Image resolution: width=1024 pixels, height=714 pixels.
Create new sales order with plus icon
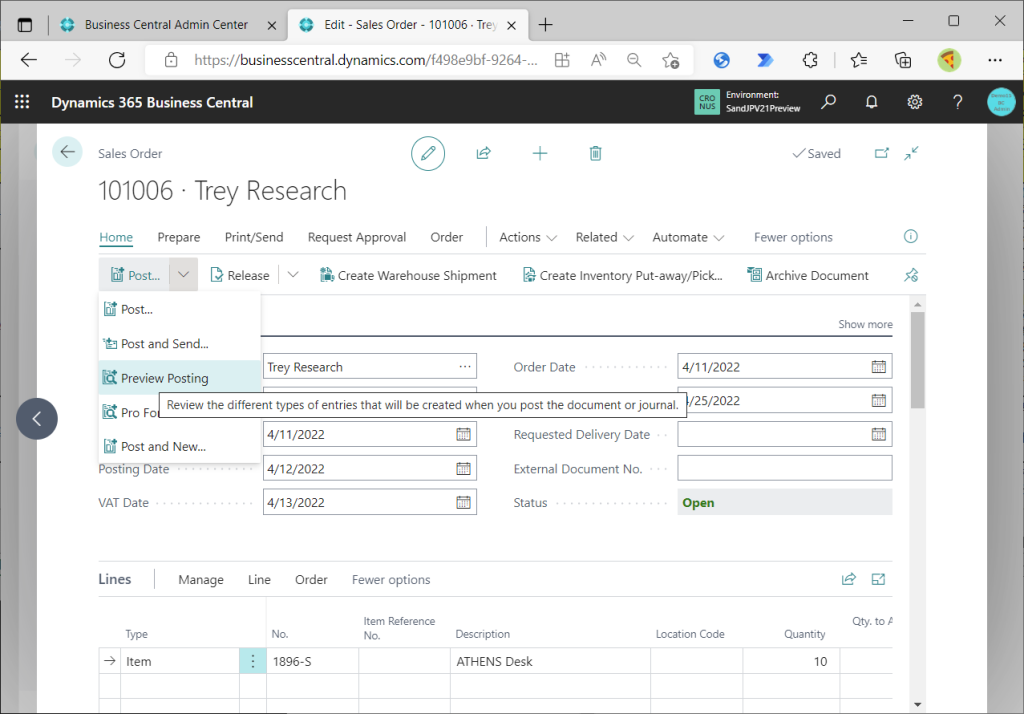coord(539,154)
